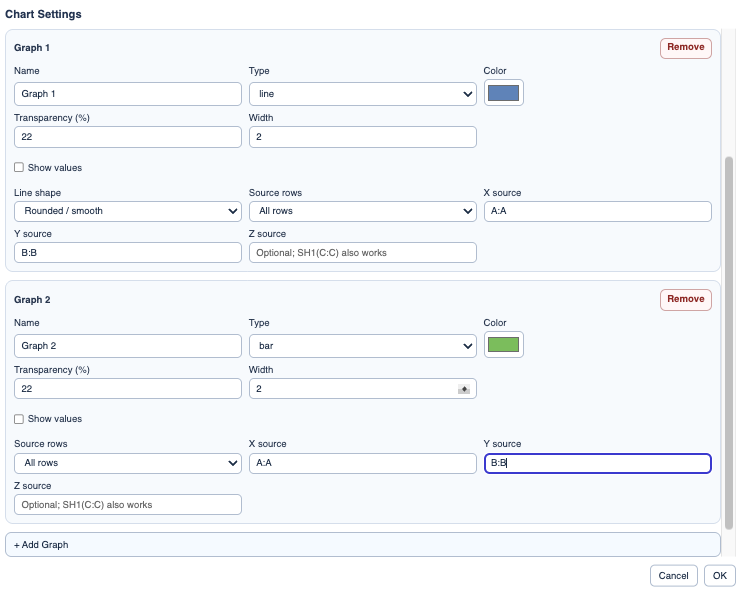Click Graph 2 section heading
Screen dimensions: 744x593
tap(32, 300)
